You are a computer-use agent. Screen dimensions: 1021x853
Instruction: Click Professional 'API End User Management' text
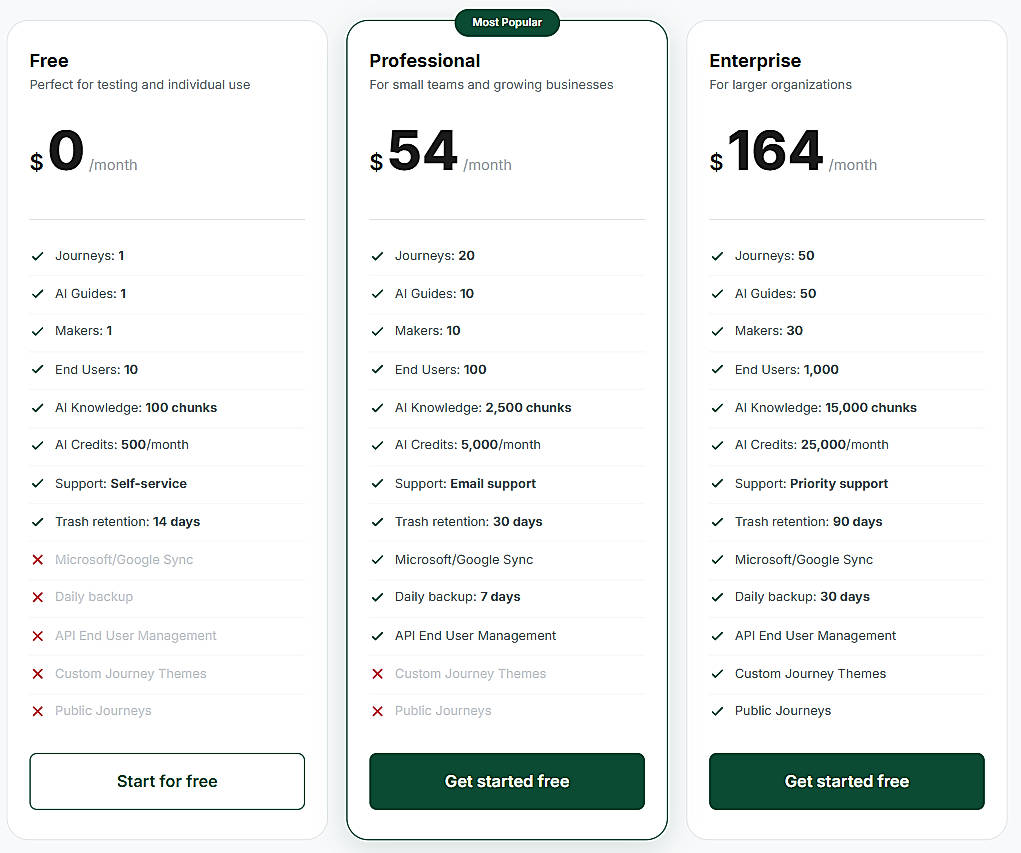(x=475, y=636)
